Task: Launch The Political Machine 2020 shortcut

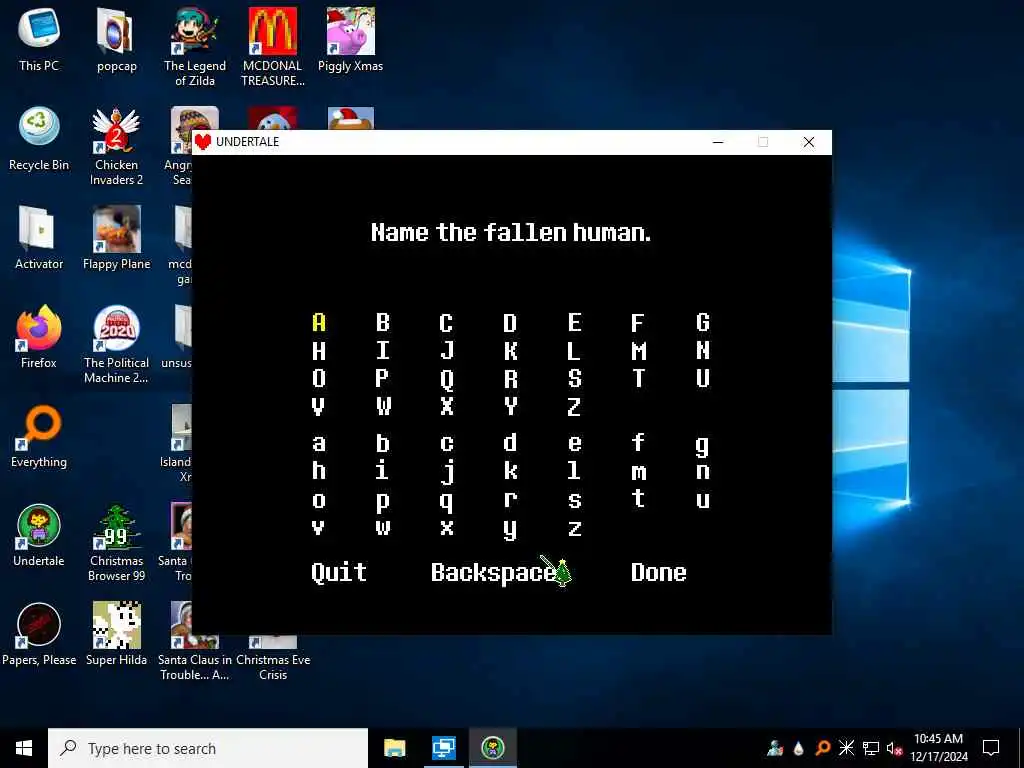Action: coord(116,344)
